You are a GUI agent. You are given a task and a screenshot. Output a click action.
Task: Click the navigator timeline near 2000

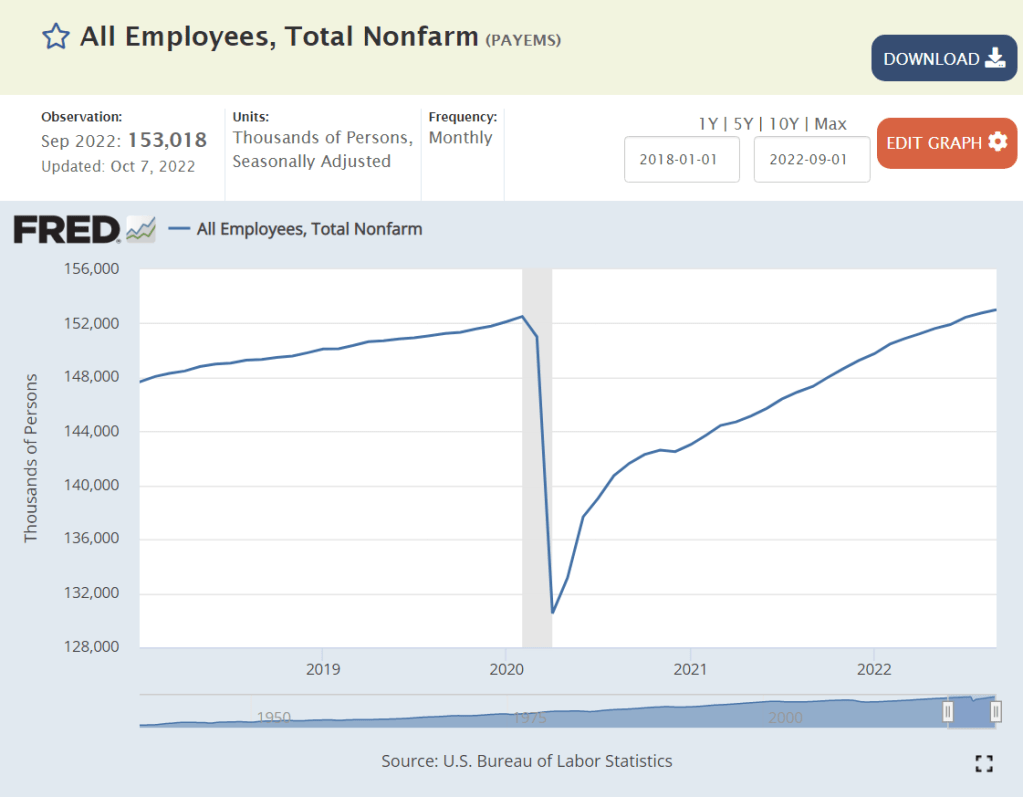[785, 716]
